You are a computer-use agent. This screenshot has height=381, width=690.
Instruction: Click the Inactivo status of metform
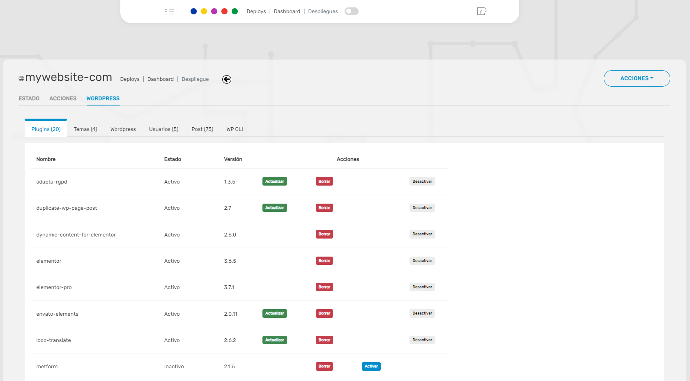pyautogui.click(x=174, y=366)
